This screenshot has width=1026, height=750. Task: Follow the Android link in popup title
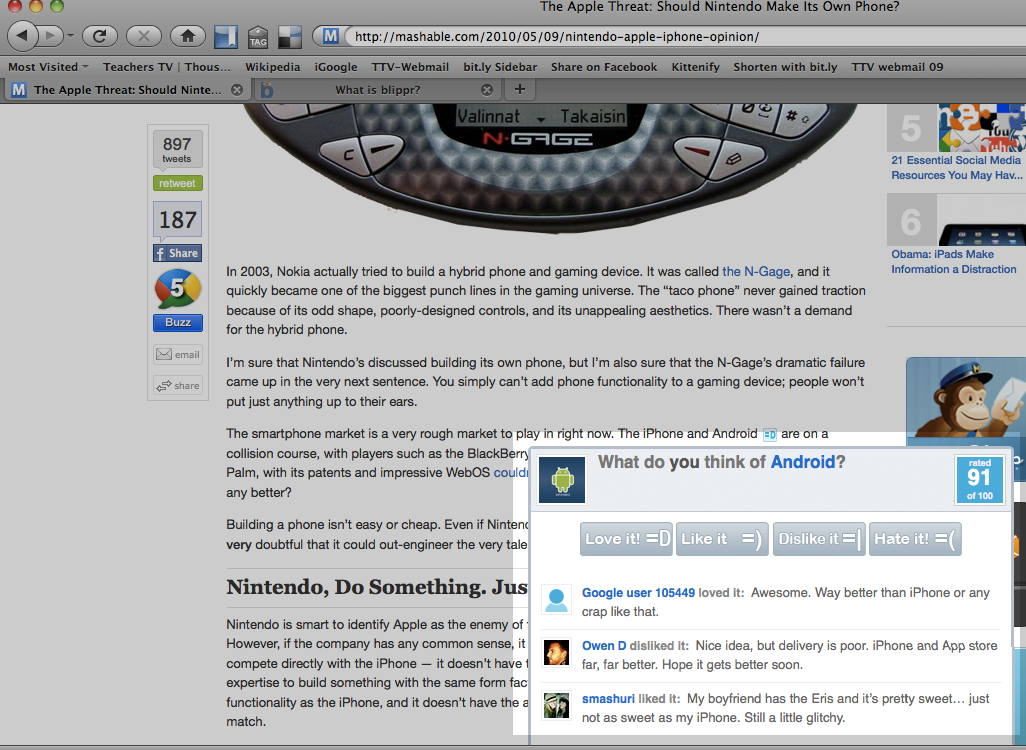click(x=803, y=462)
